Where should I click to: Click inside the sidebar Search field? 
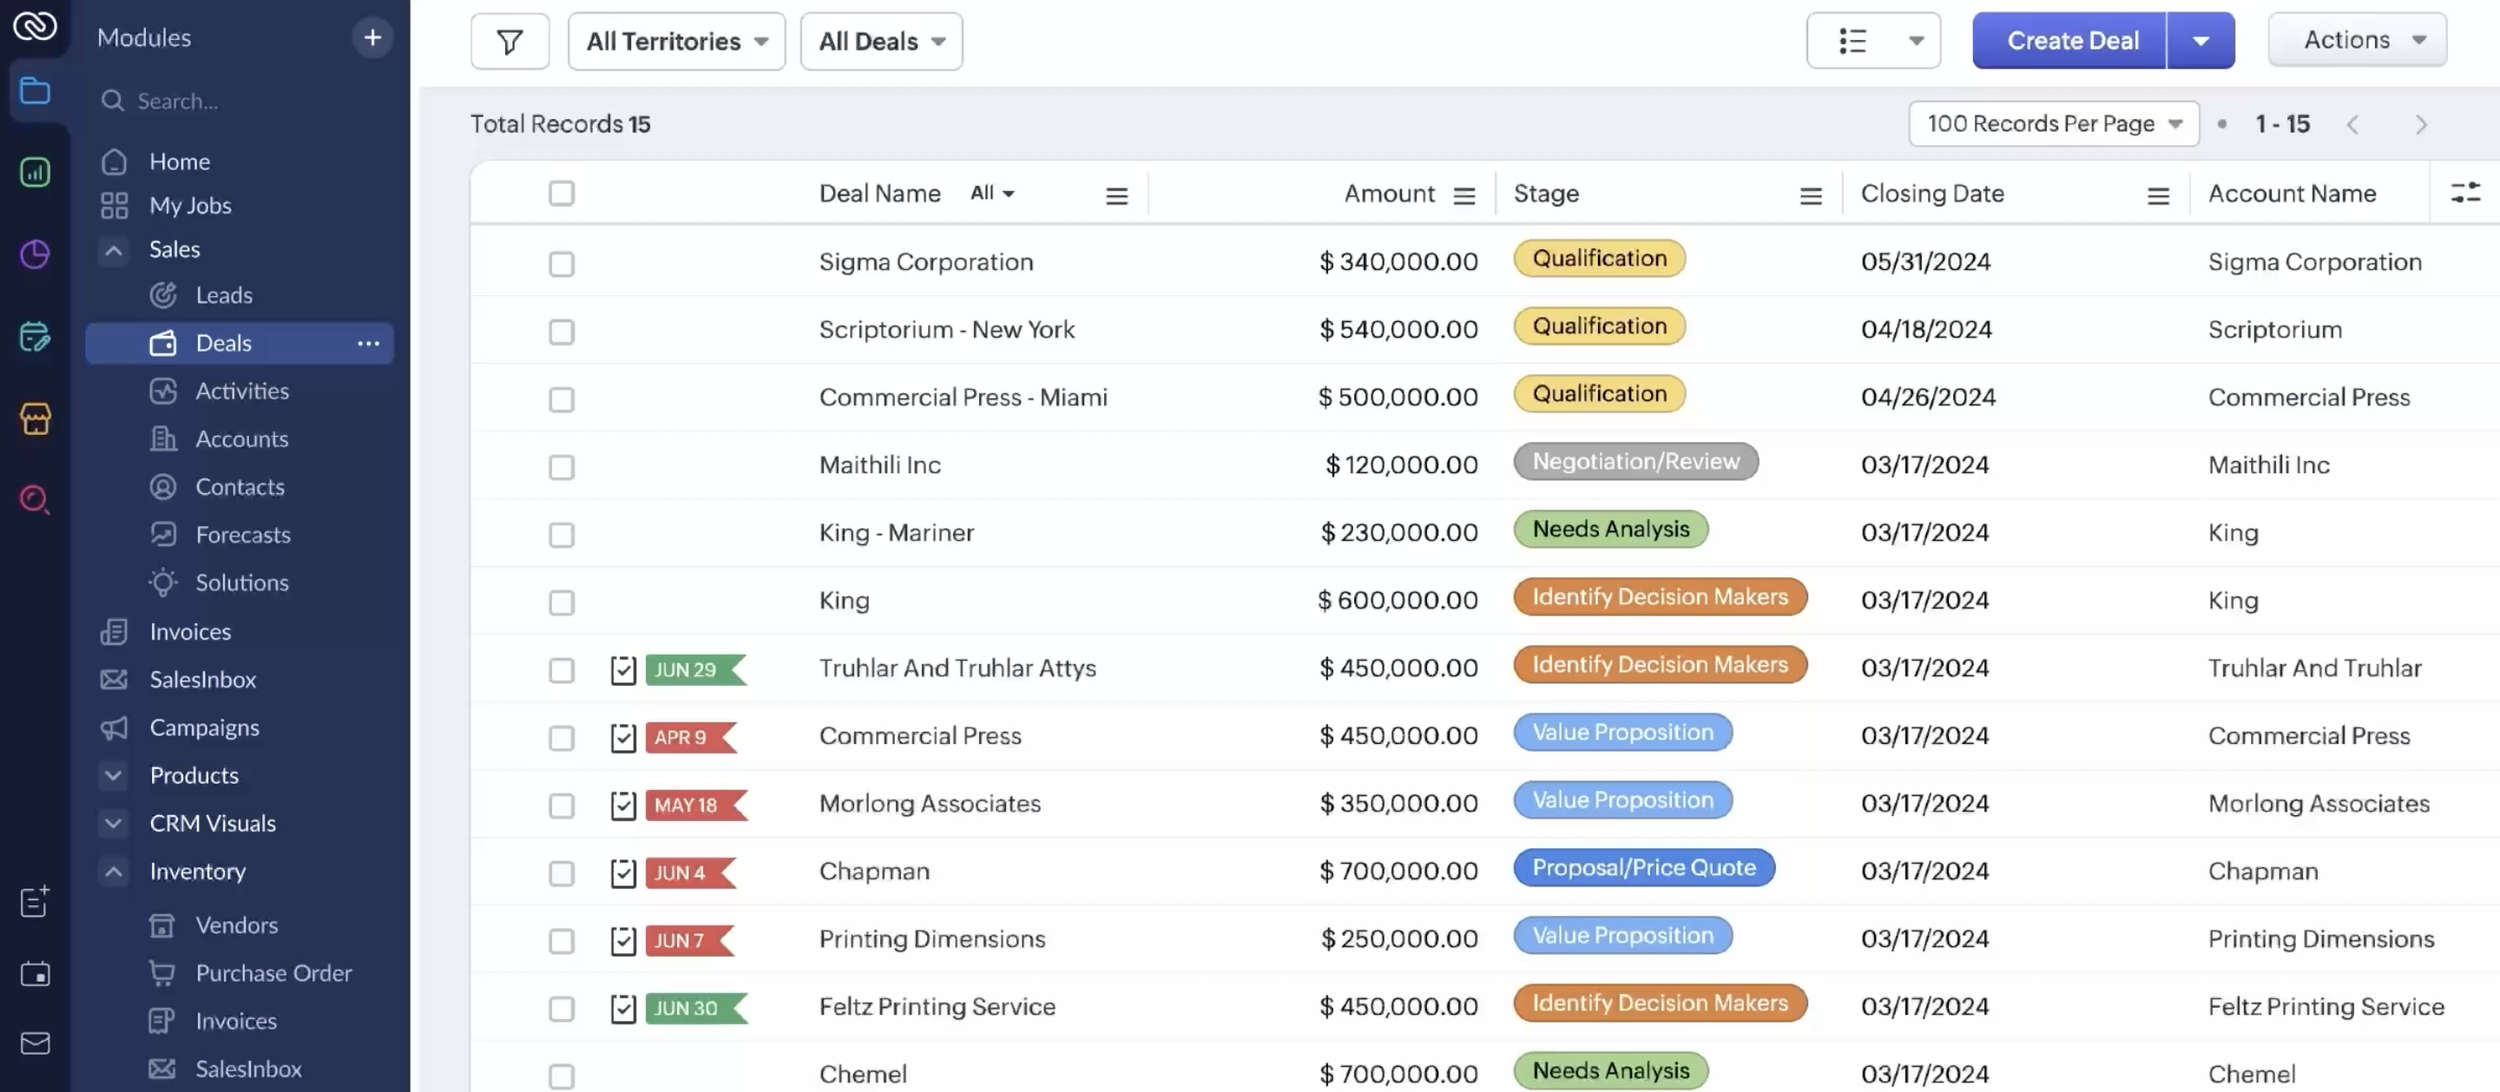click(240, 100)
